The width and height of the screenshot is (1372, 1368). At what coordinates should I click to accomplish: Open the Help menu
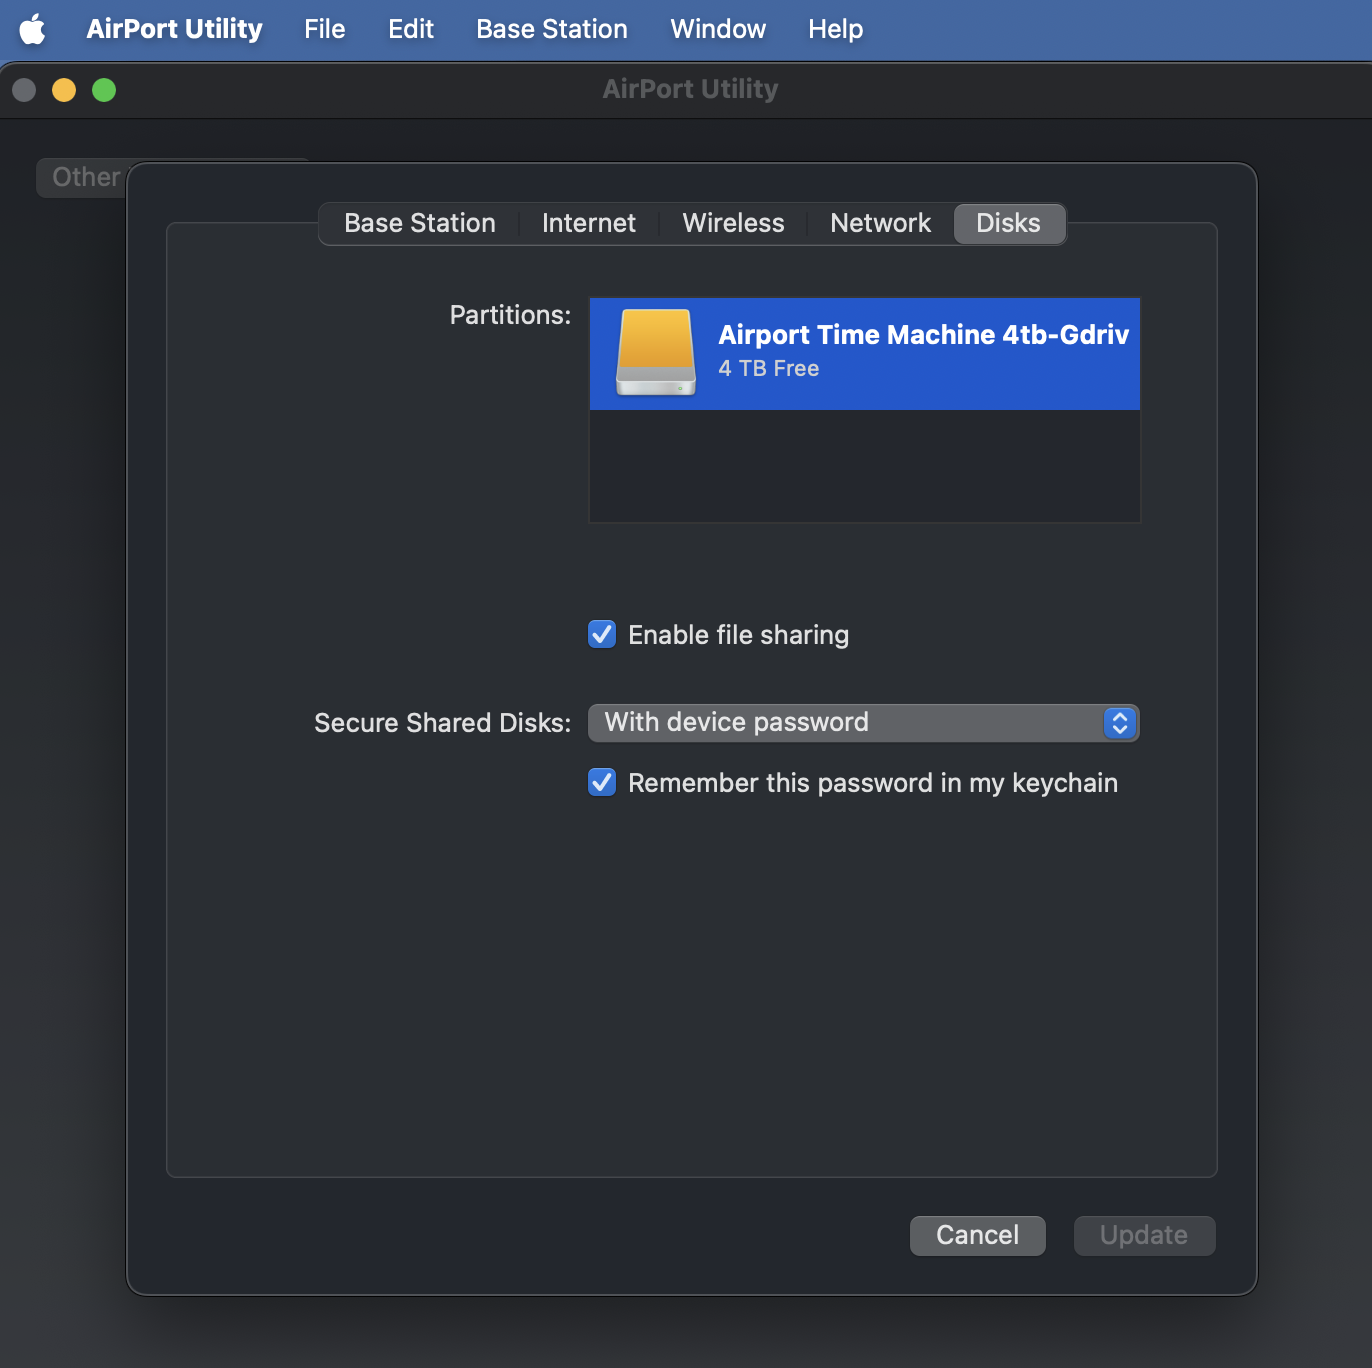coord(836,29)
